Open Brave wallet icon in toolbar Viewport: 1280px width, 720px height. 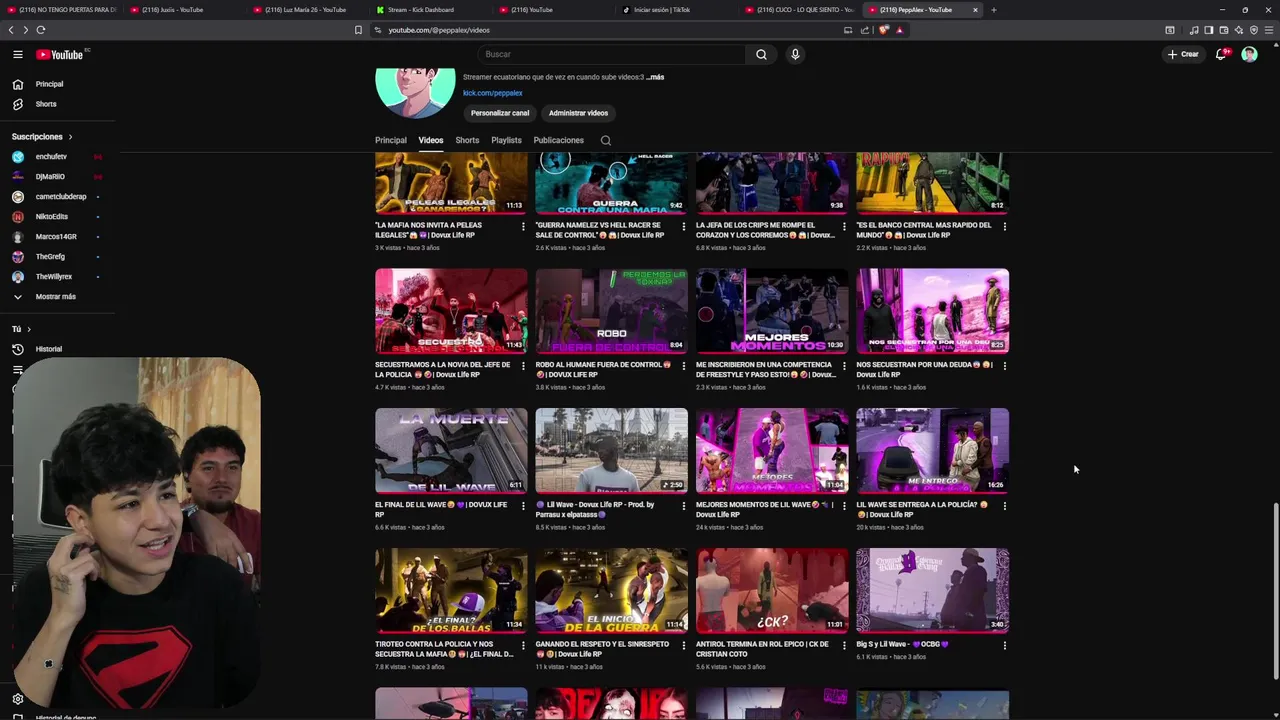click(1223, 30)
